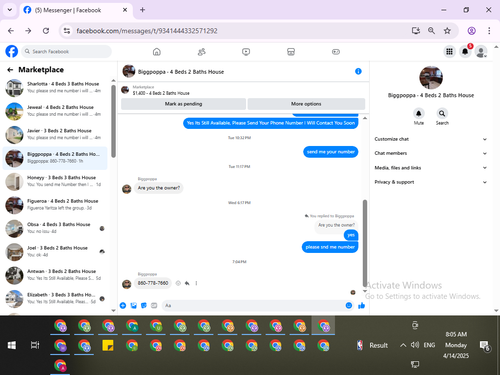Click the Search Facebook field
Viewport: 500px width, 375px height.
click(x=67, y=52)
